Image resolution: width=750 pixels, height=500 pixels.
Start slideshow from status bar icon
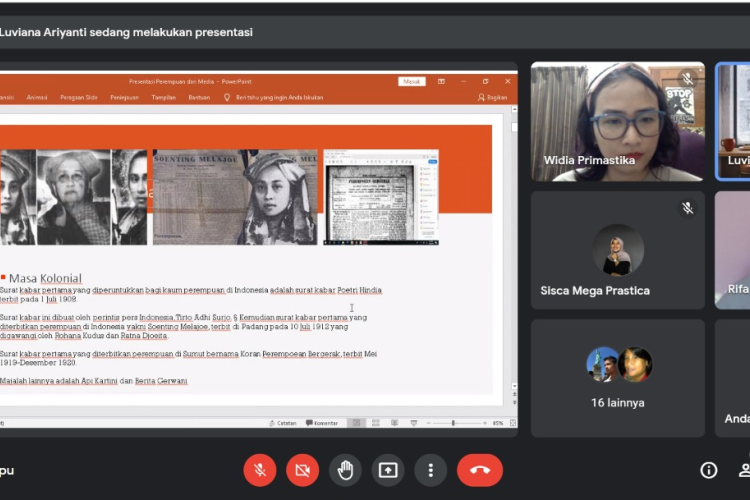tap(413, 423)
